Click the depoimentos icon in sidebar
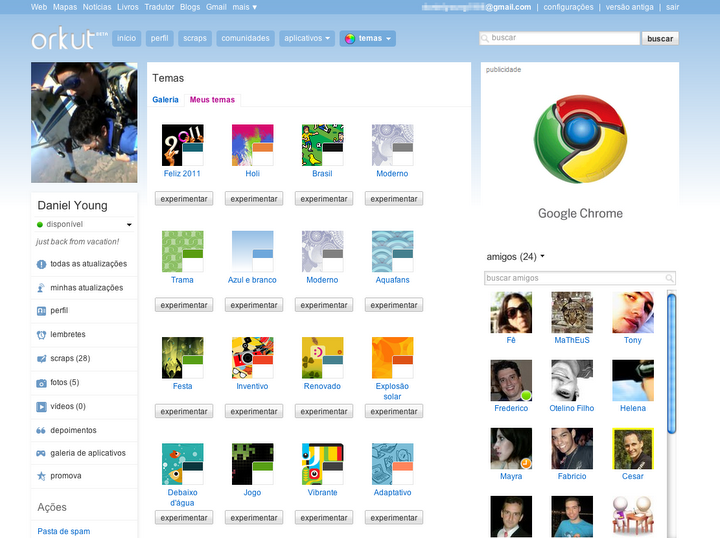The image size is (720, 538). tap(41, 431)
